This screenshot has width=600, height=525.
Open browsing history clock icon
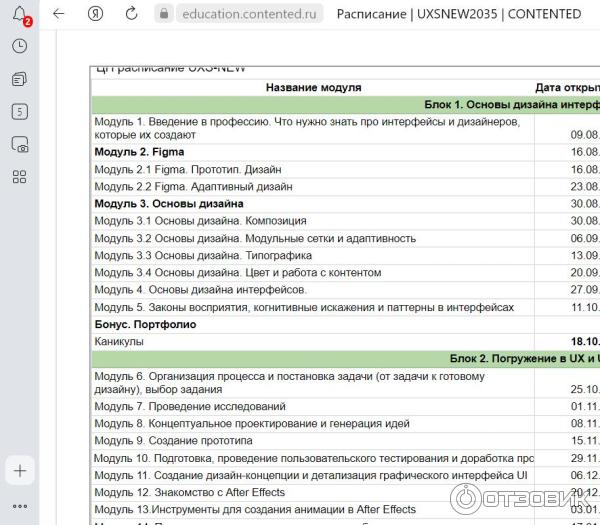click(x=19, y=46)
